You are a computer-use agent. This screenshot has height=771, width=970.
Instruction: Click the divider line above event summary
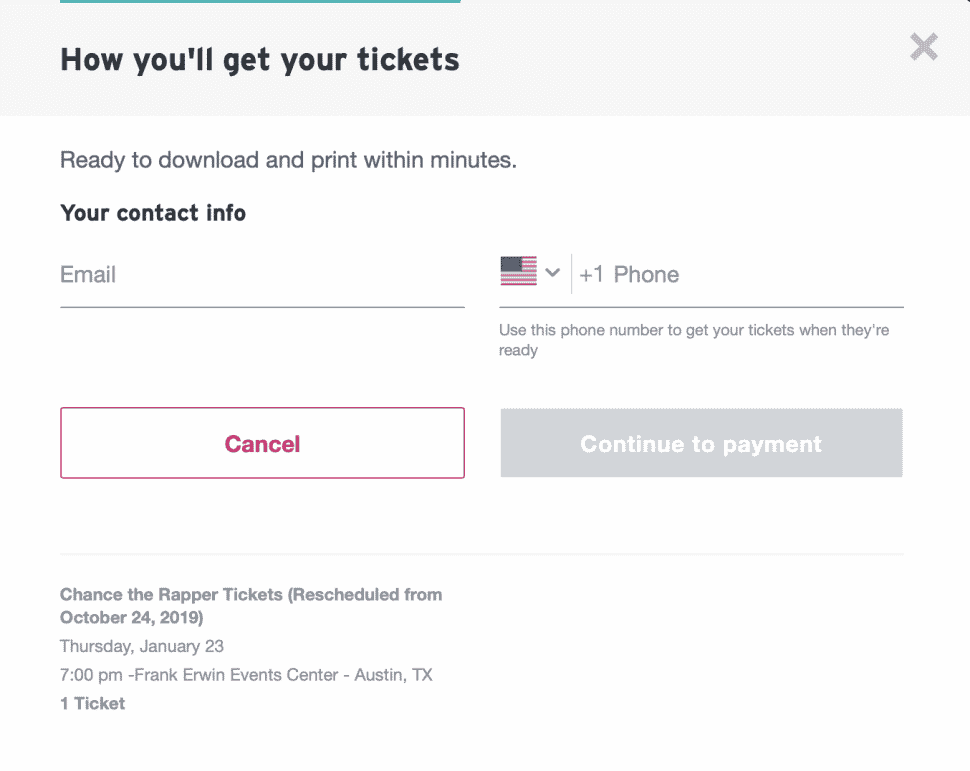coord(482,554)
